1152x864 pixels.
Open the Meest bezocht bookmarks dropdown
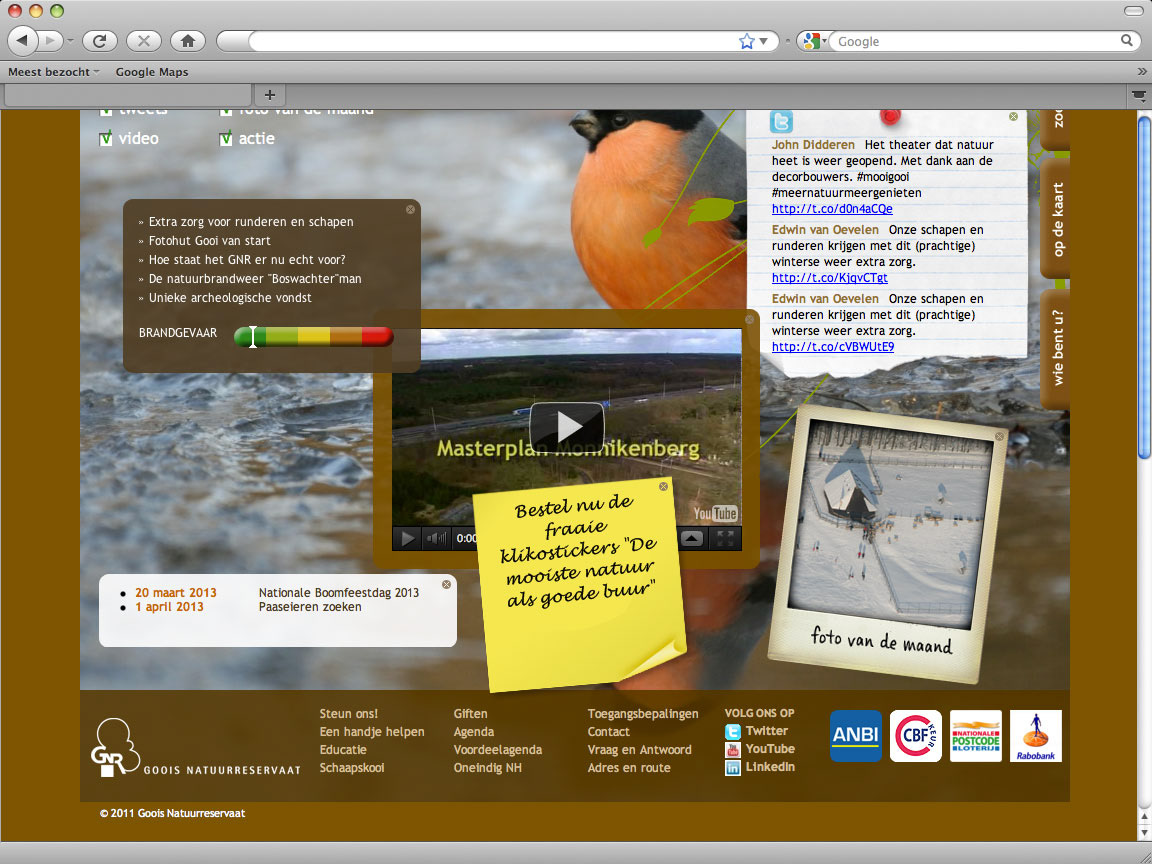tap(54, 72)
